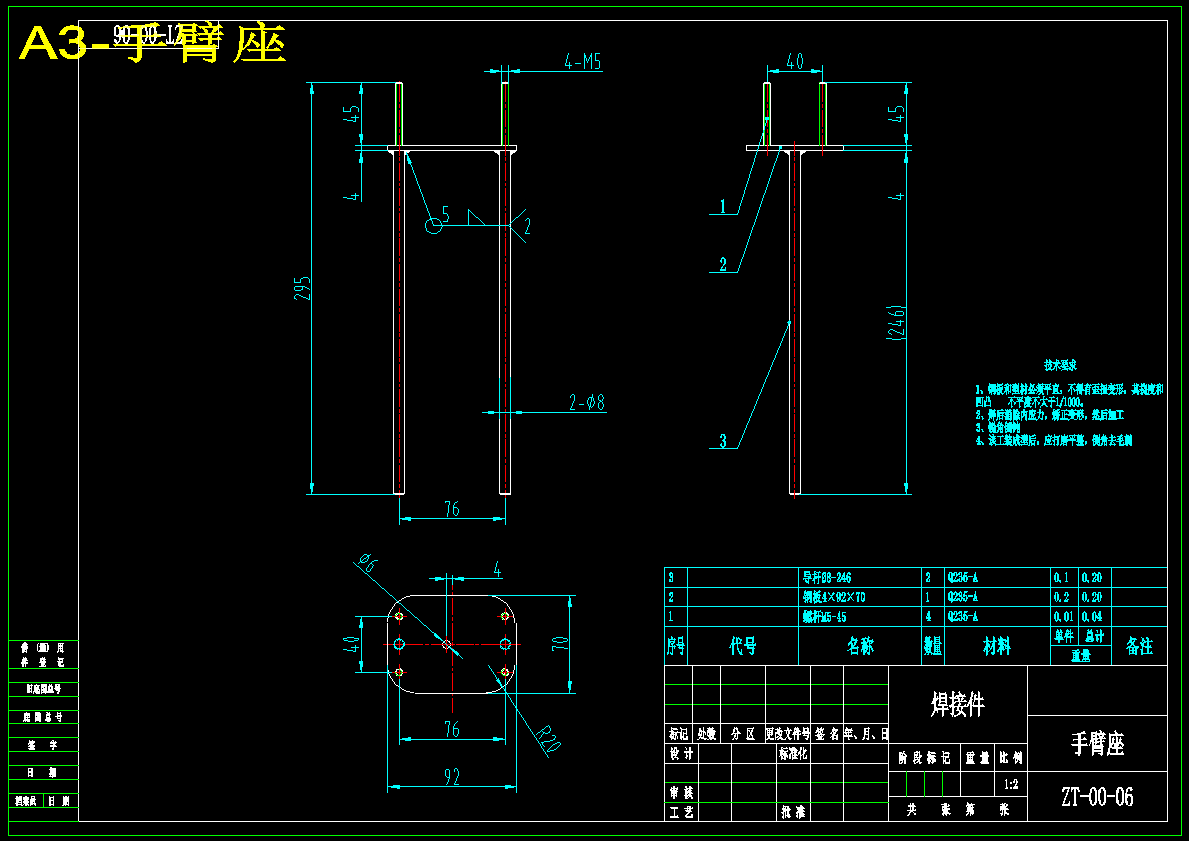
Task: Select the 2-Ø8 rod diameter callout
Action: click(587, 402)
